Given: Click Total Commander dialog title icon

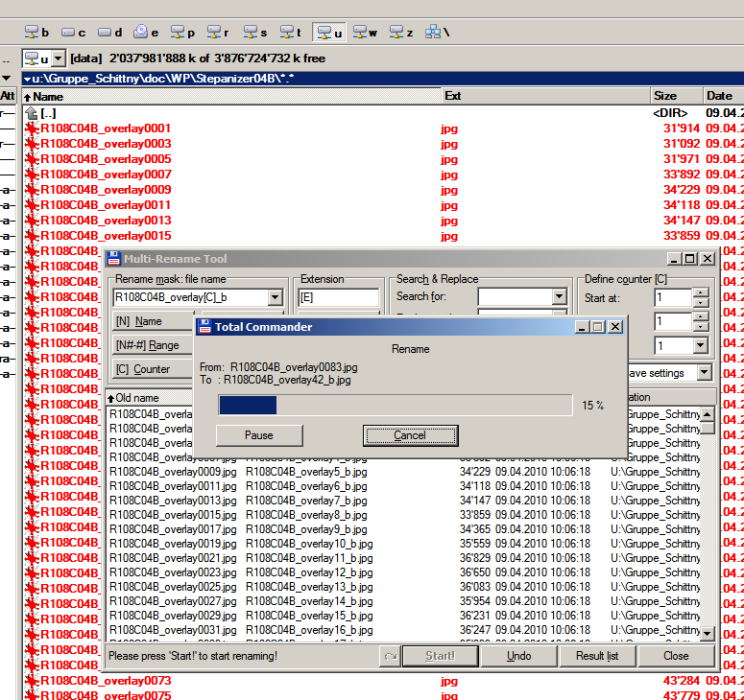Looking at the screenshot, I should 205,327.
